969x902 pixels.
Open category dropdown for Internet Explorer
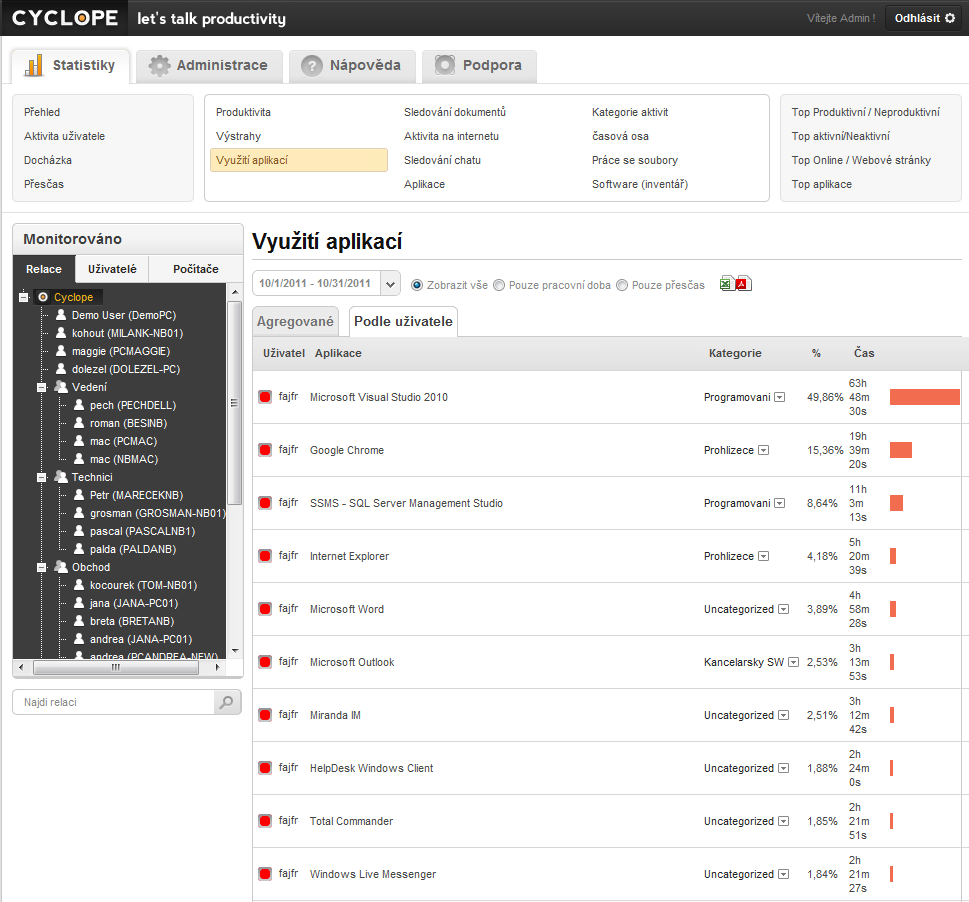764,556
